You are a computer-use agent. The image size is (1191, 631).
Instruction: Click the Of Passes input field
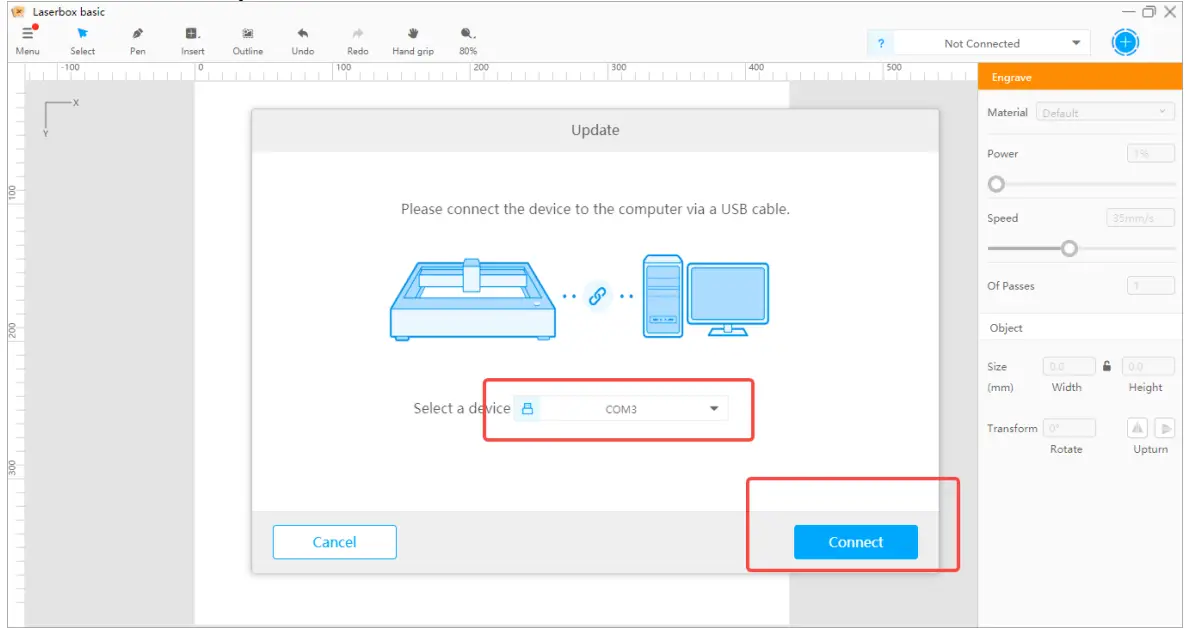(x=1151, y=286)
